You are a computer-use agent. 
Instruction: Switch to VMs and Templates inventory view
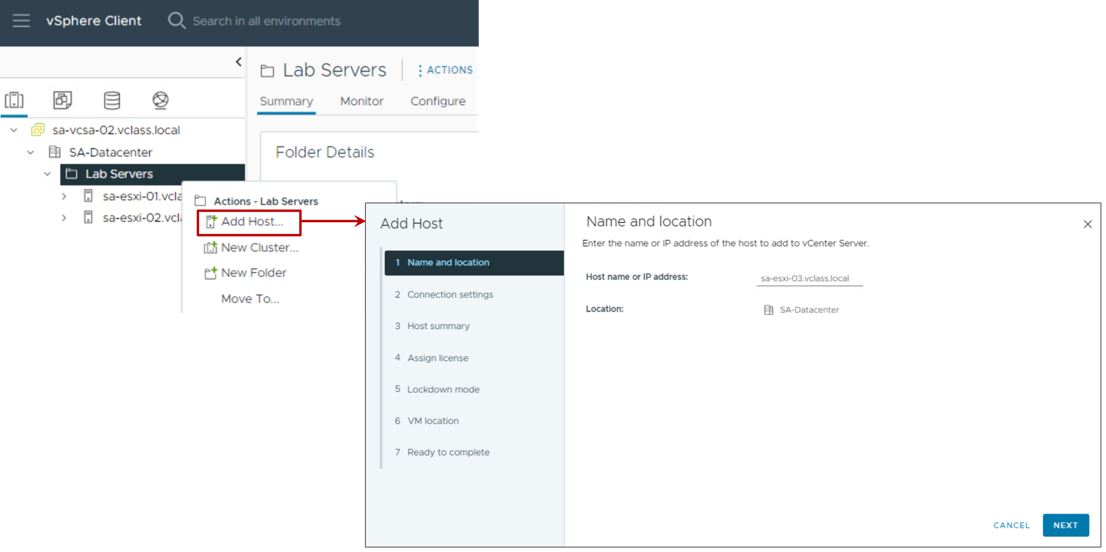tap(63, 100)
